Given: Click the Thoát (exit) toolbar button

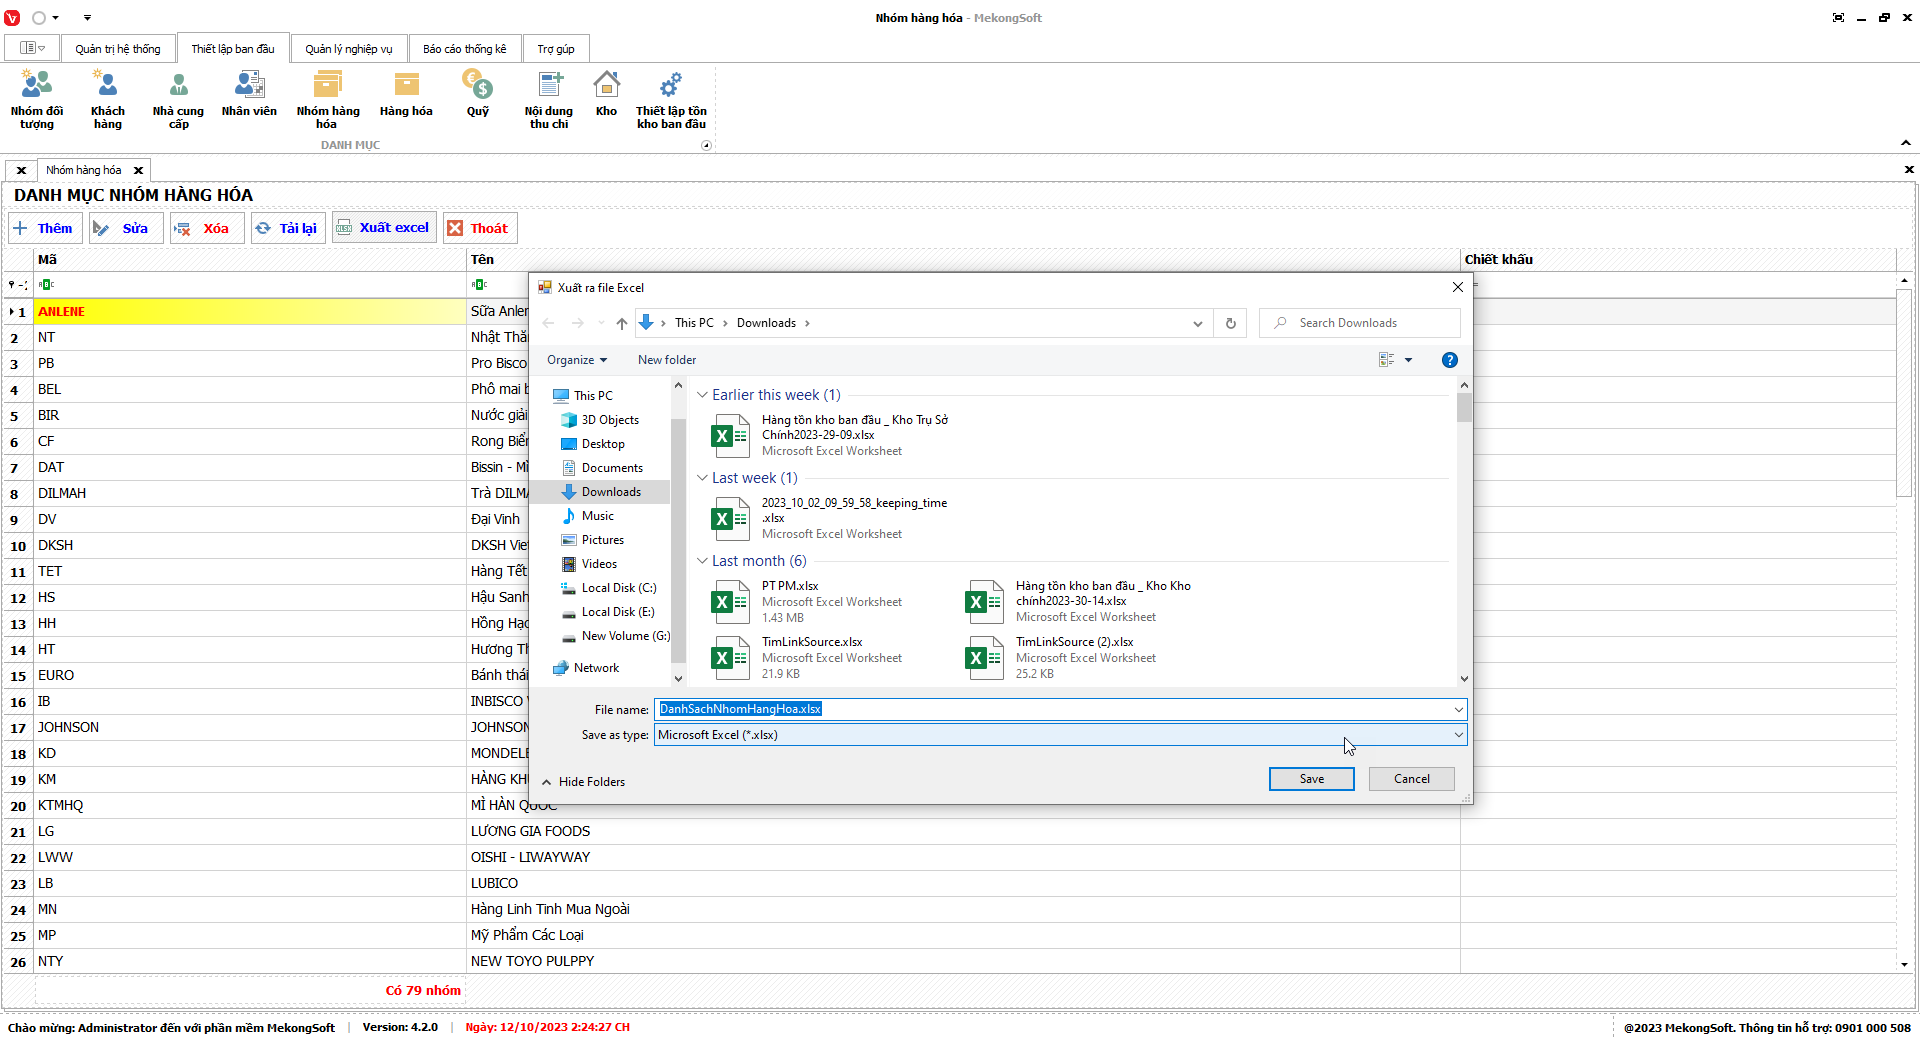Looking at the screenshot, I should [479, 228].
